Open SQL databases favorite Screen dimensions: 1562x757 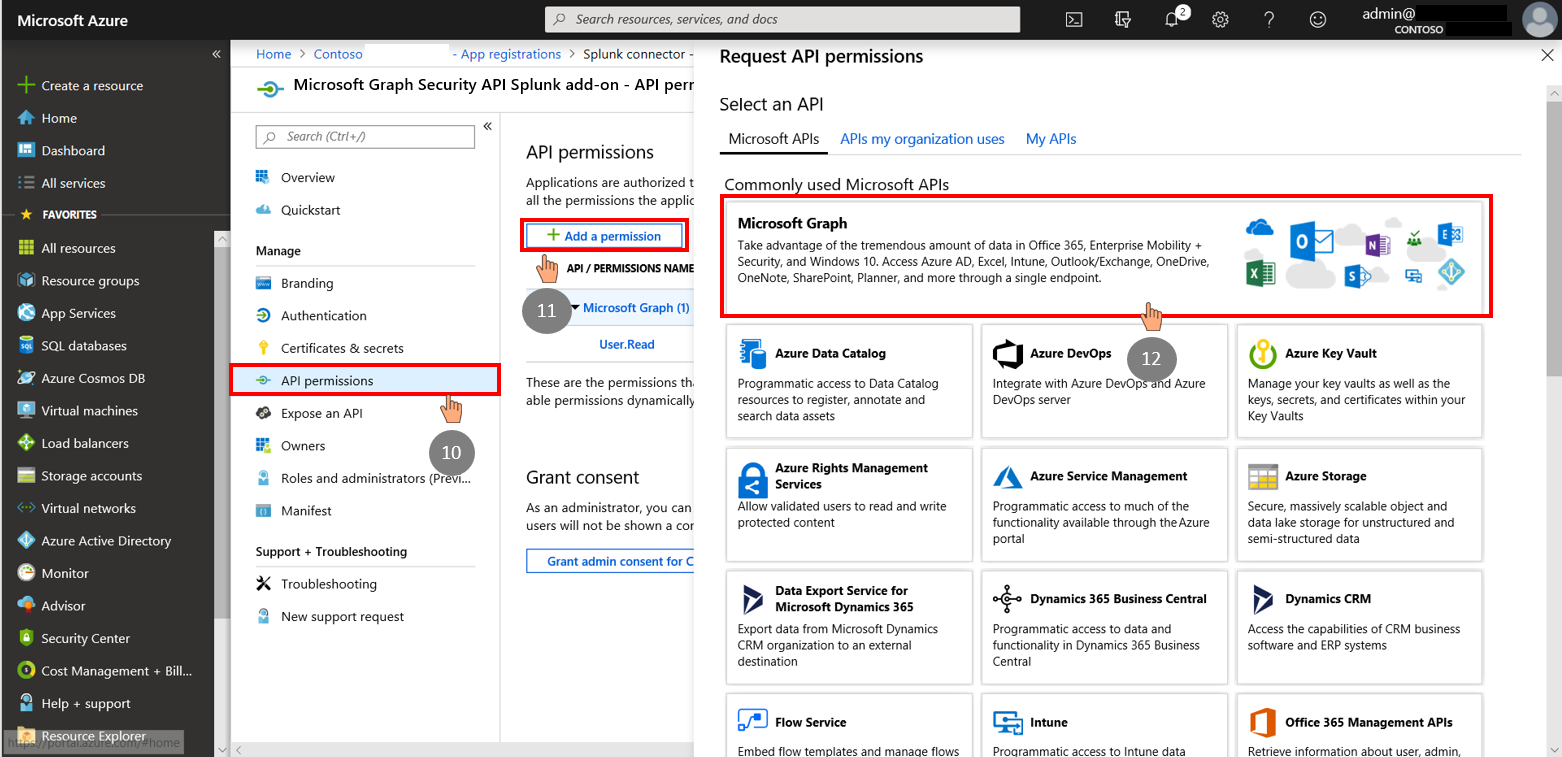pyautogui.click(x=84, y=346)
